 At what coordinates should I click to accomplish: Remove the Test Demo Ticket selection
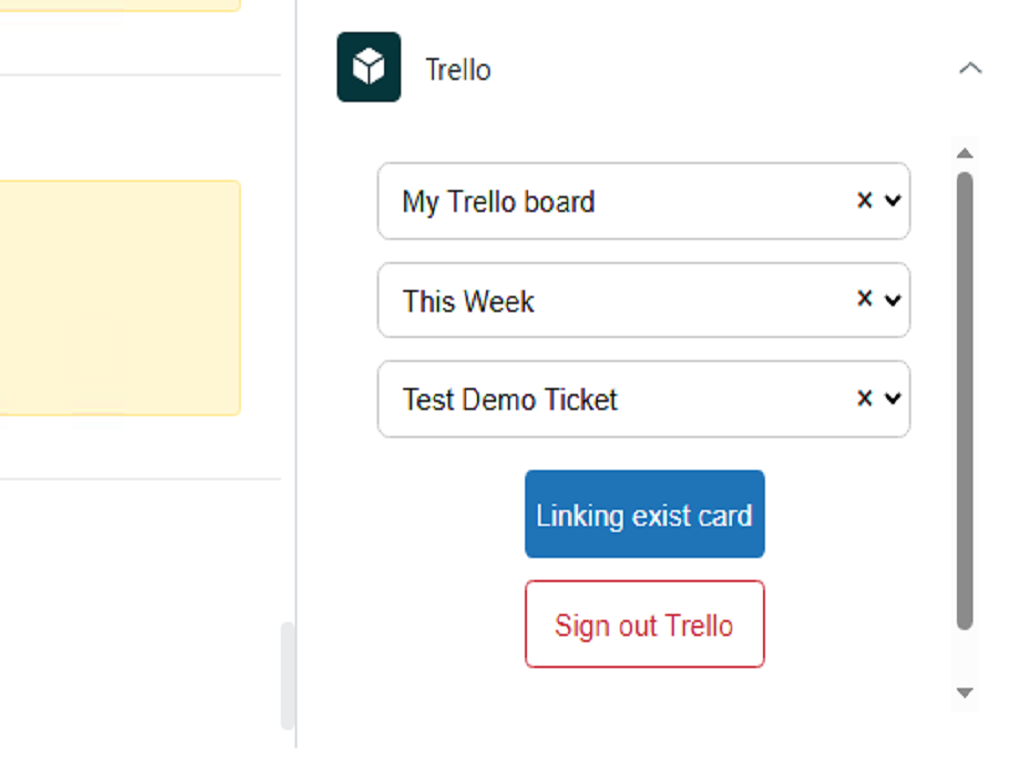coord(865,397)
